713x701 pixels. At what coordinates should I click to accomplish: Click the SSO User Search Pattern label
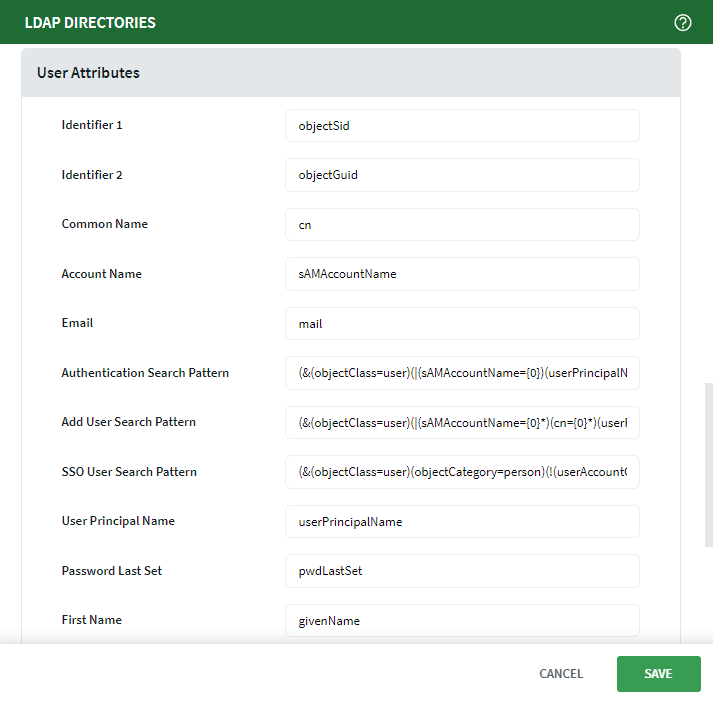point(129,472)
